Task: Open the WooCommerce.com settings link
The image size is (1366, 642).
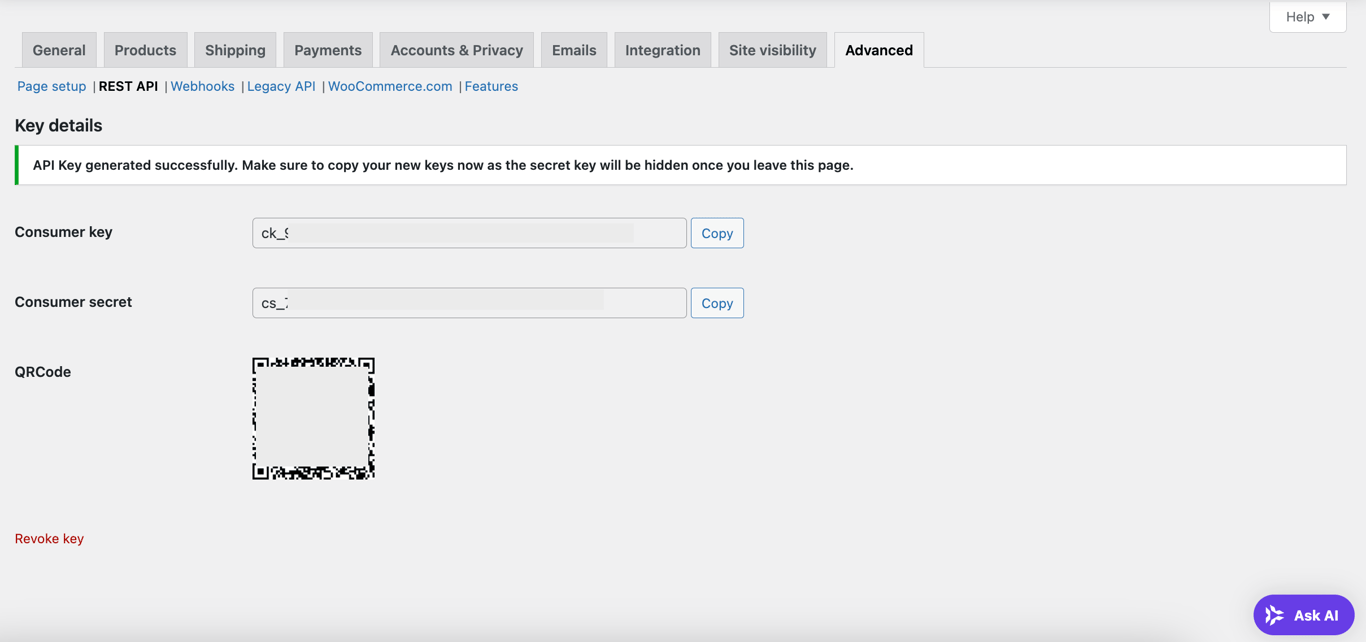Action: tap(390, 86)
